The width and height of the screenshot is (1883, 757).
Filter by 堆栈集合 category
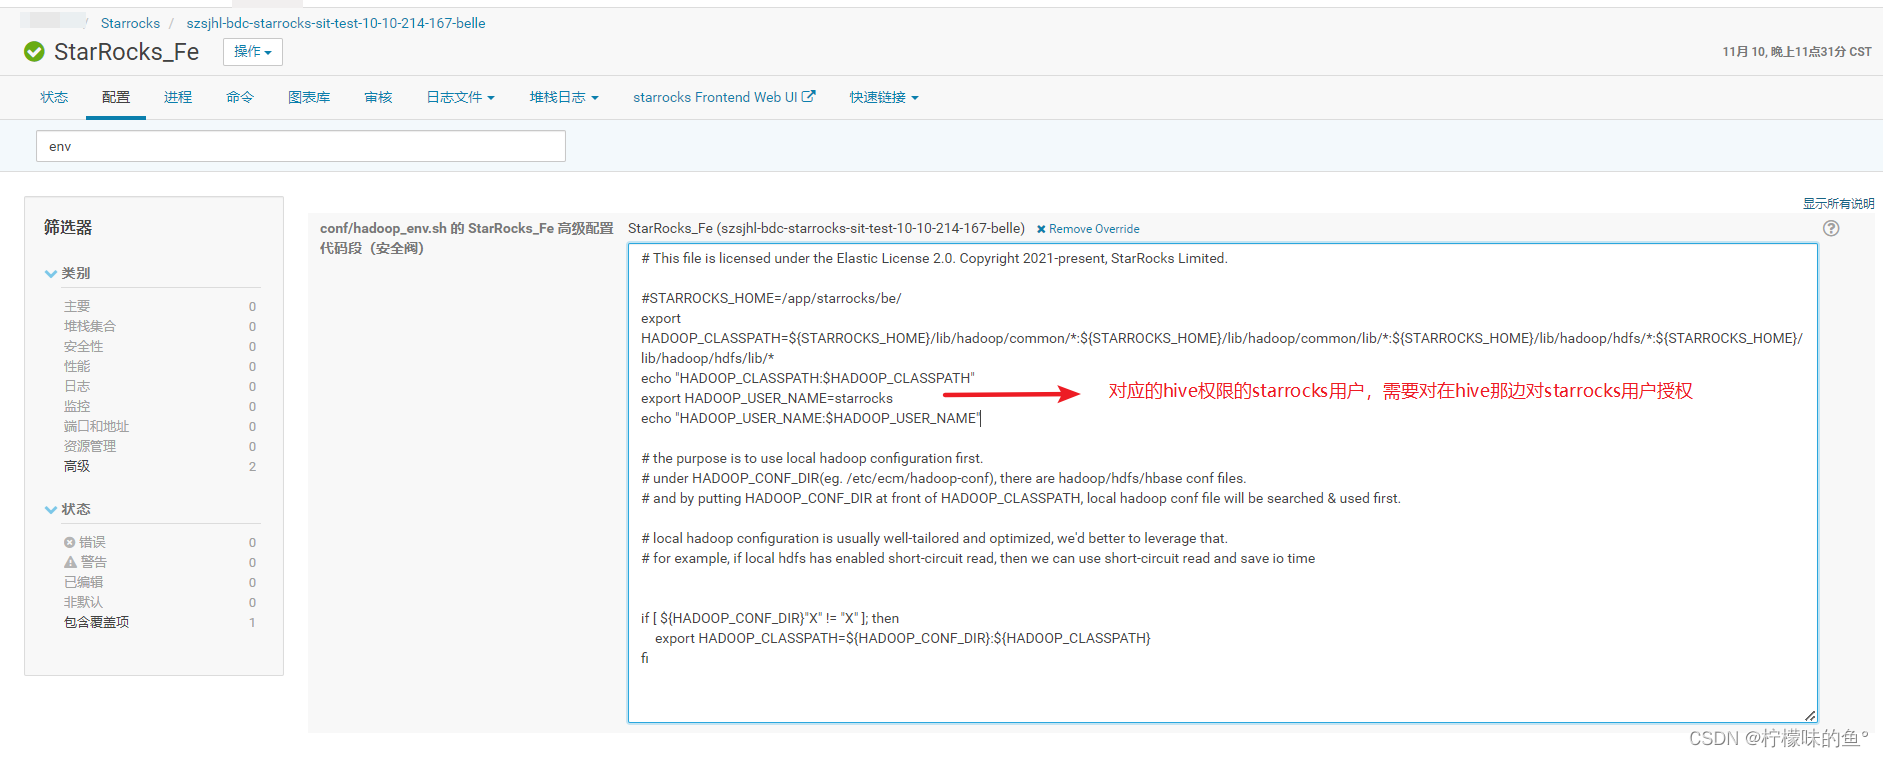point(90,326)
